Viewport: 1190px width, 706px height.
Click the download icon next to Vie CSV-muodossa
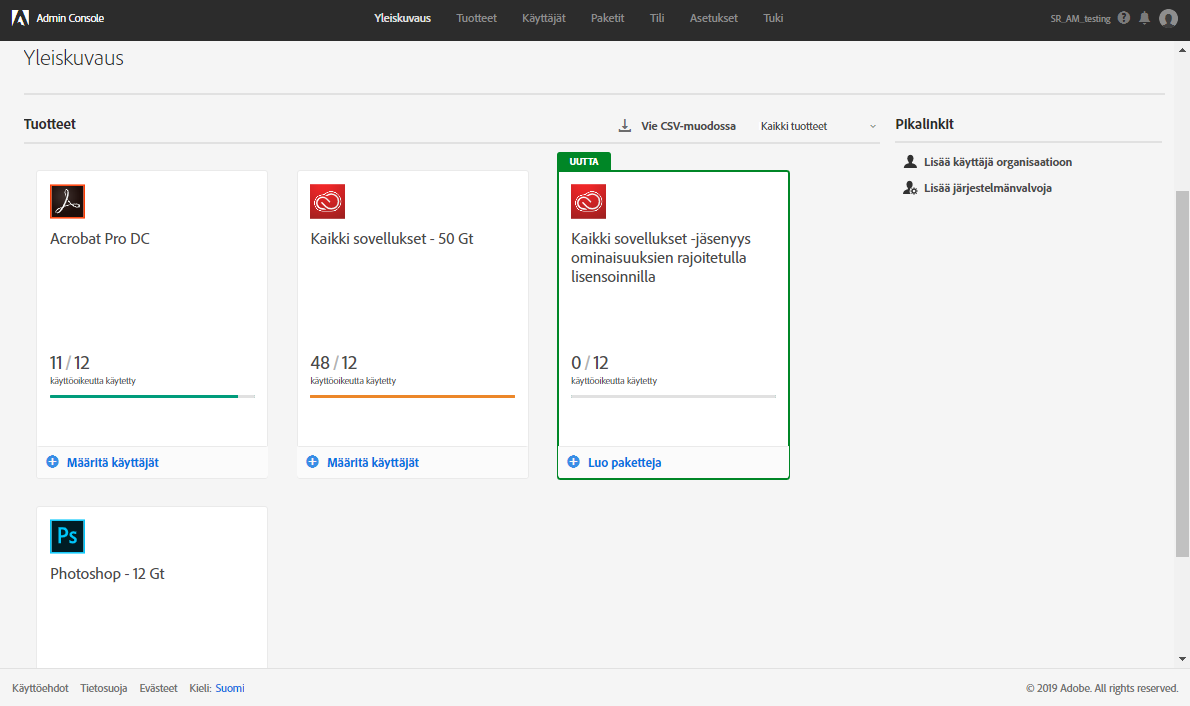(x=627, y=125)
